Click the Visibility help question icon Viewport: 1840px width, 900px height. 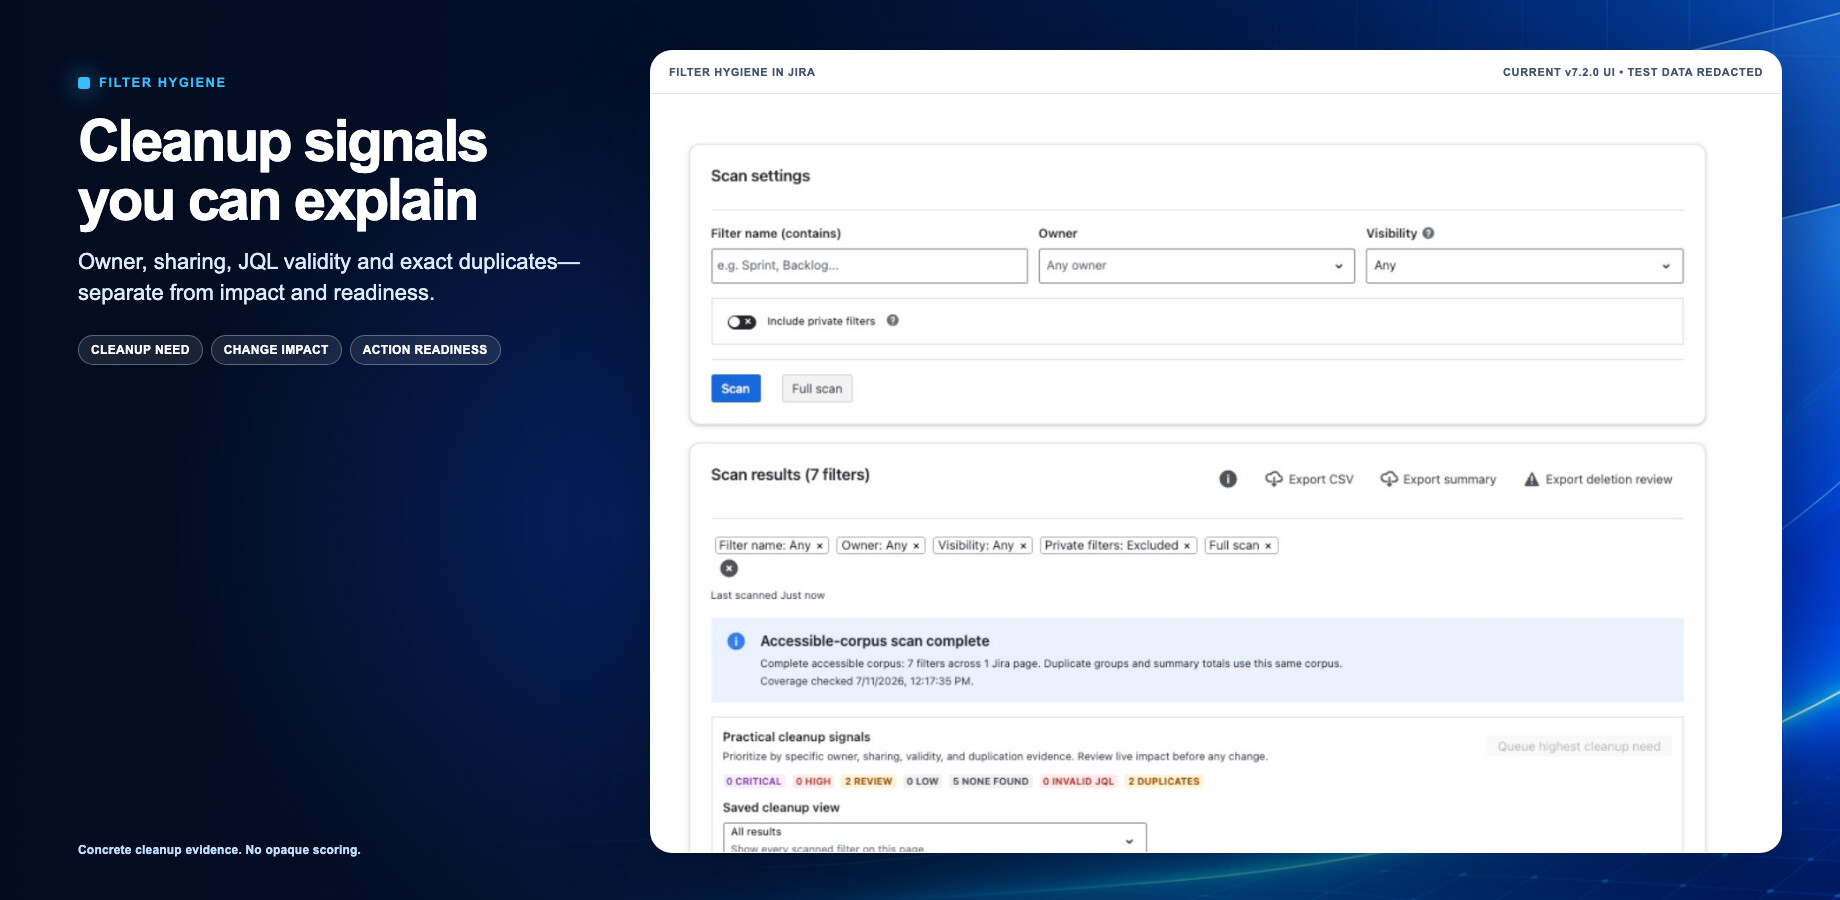pos(1428,233)
